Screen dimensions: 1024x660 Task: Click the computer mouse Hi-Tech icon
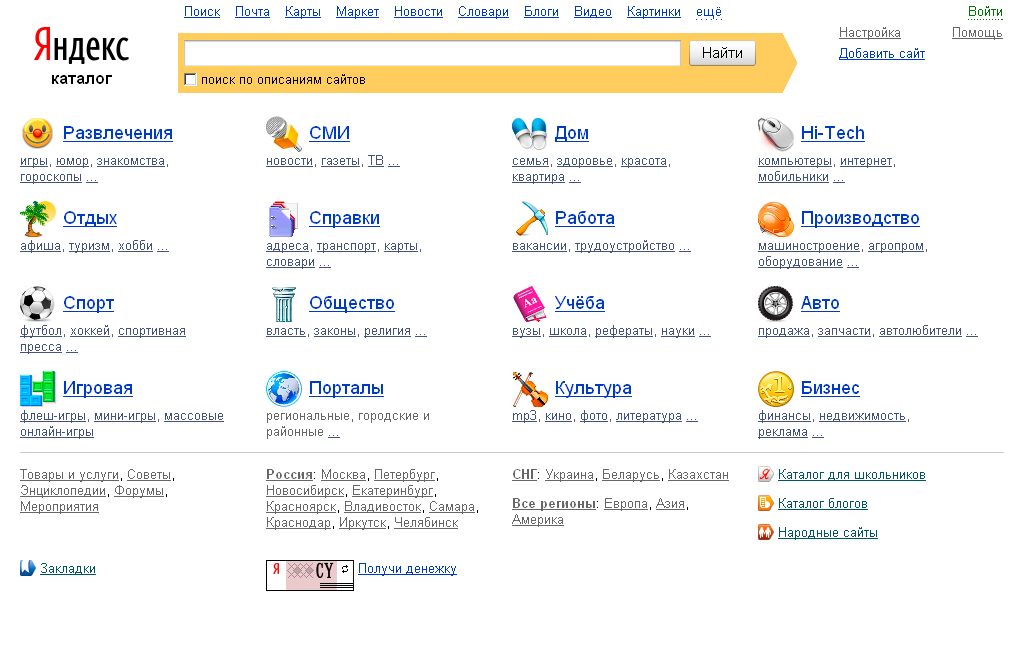coord(775,133)
